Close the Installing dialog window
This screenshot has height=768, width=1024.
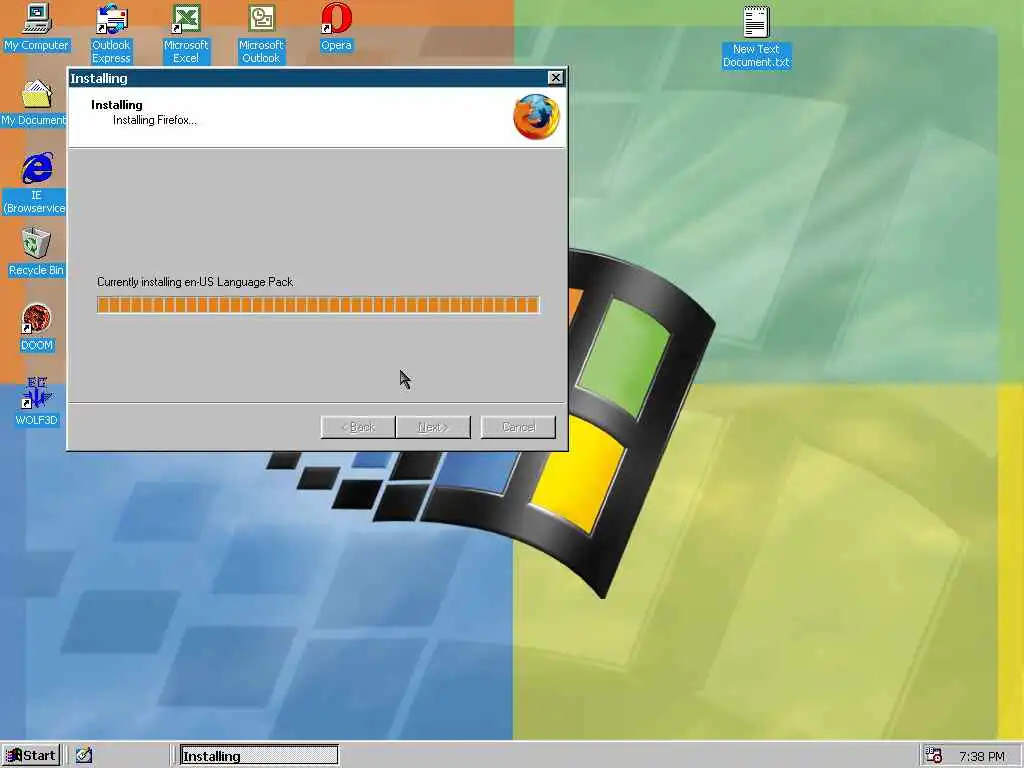coord(555,78)
